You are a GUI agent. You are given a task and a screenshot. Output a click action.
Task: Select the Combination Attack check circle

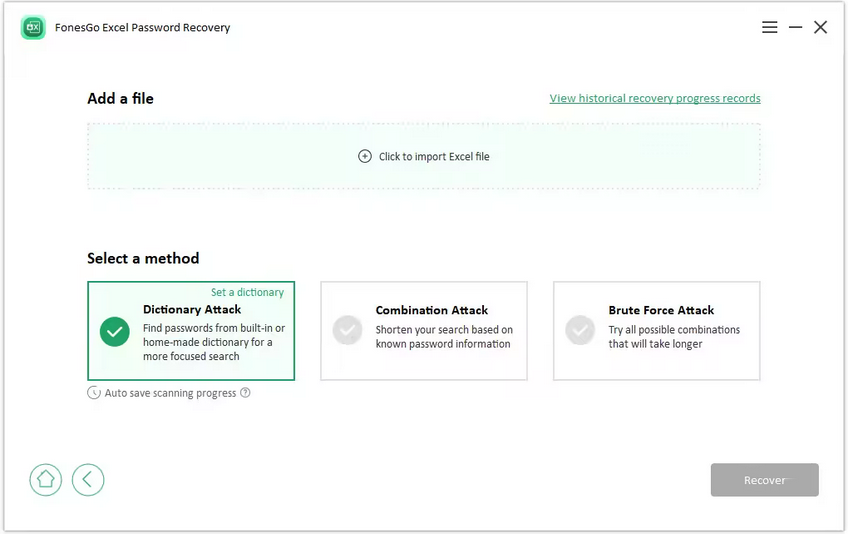(347, 330)
